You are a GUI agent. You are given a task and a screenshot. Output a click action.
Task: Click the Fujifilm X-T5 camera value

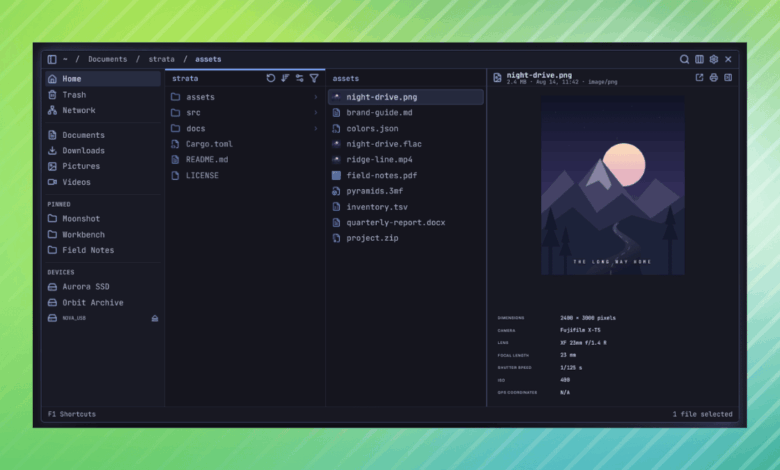pos(580,330)
